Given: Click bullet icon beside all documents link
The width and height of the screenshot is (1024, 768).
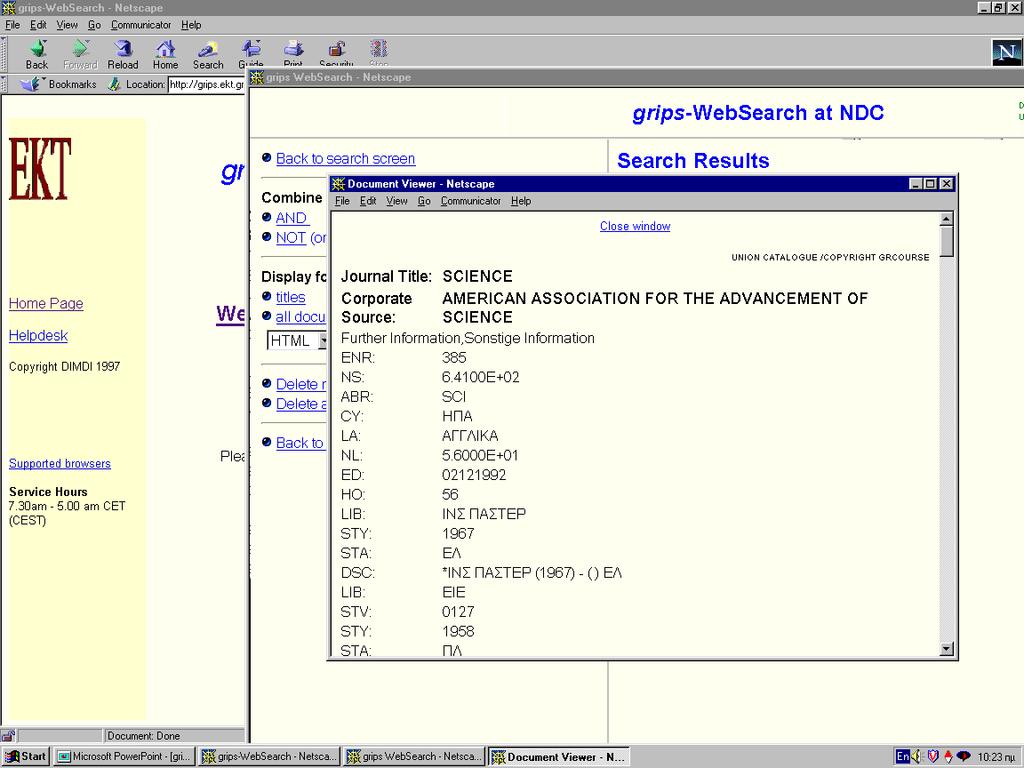Looking at the screenshot, I should pos(266,315).
